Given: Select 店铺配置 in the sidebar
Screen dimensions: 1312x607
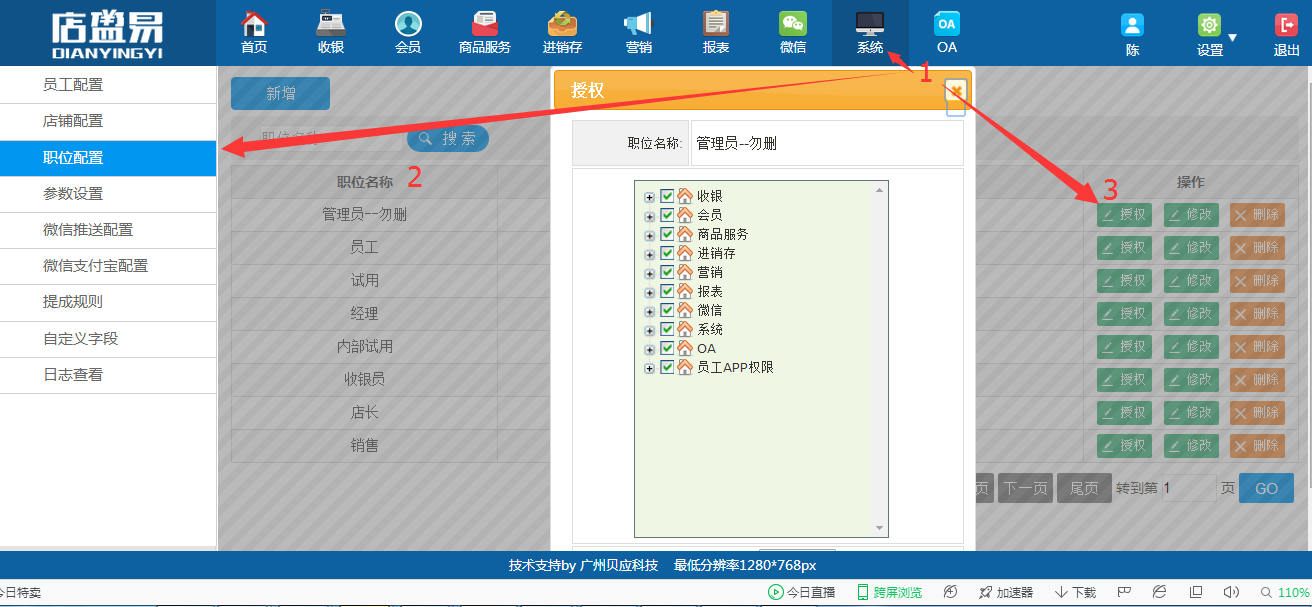Looking at the screenshot, I should pyautogui.click(x=108, y=121).
